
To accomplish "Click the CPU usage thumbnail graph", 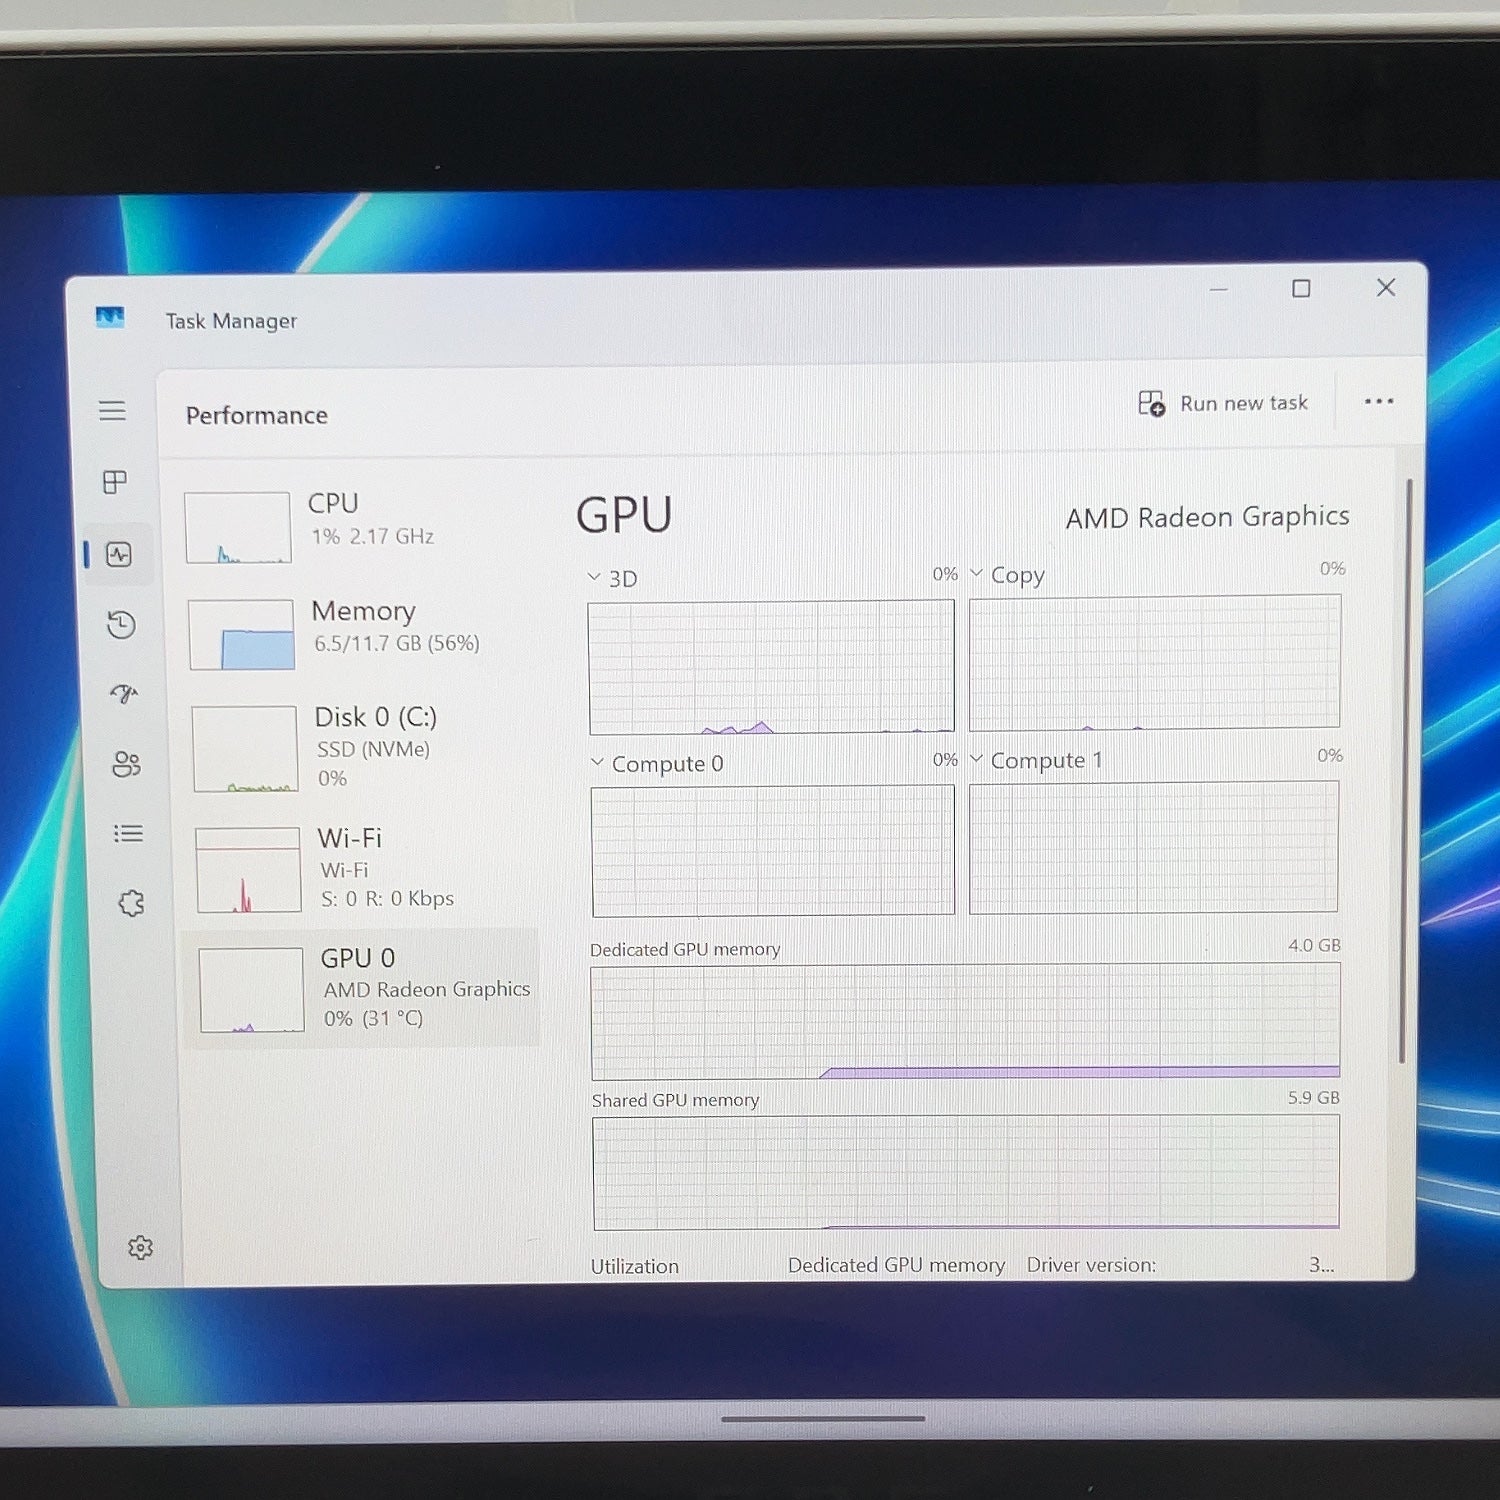I will click(238, 527).
